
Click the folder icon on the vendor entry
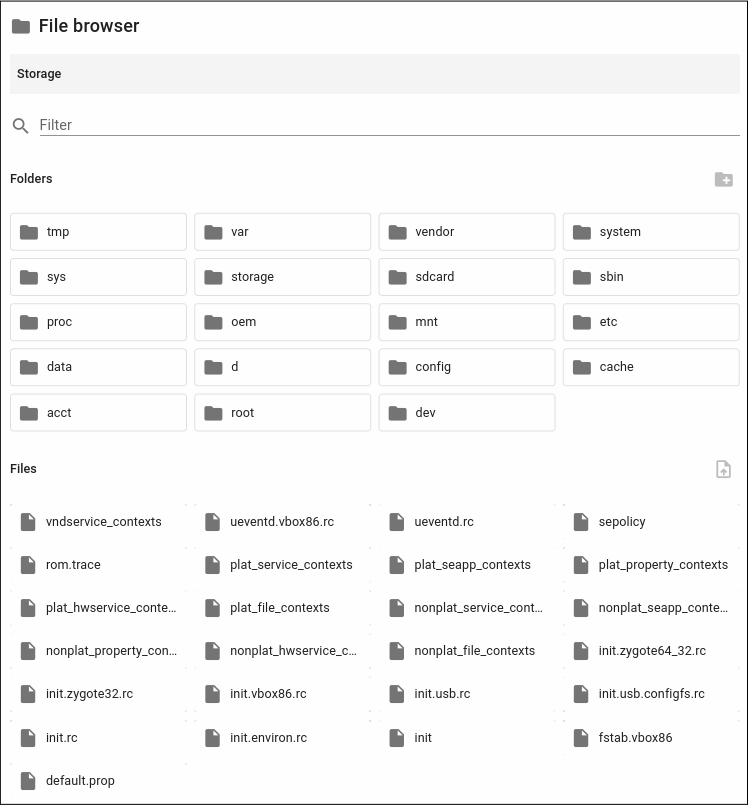click(x=397, y=231)
